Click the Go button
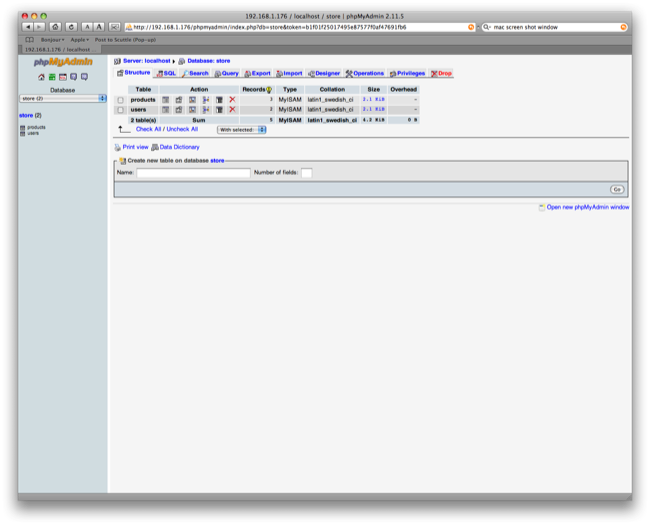The image size is (650, 525). click(617, 190)
